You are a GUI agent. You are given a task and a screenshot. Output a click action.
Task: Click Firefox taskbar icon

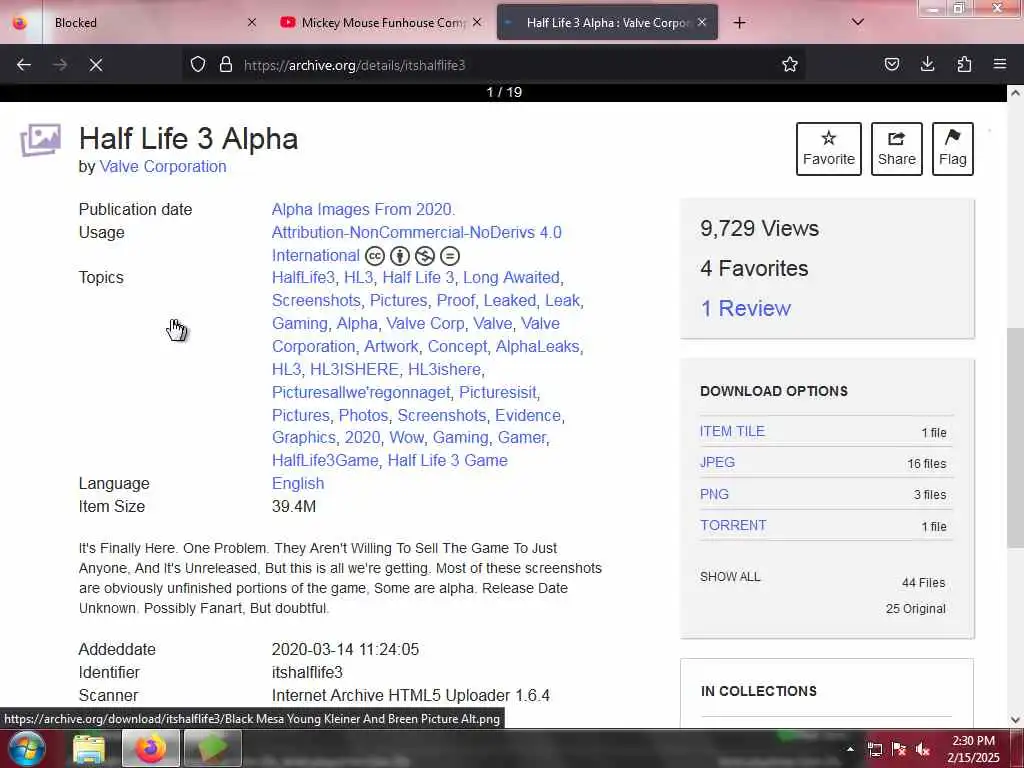point(151,748)
